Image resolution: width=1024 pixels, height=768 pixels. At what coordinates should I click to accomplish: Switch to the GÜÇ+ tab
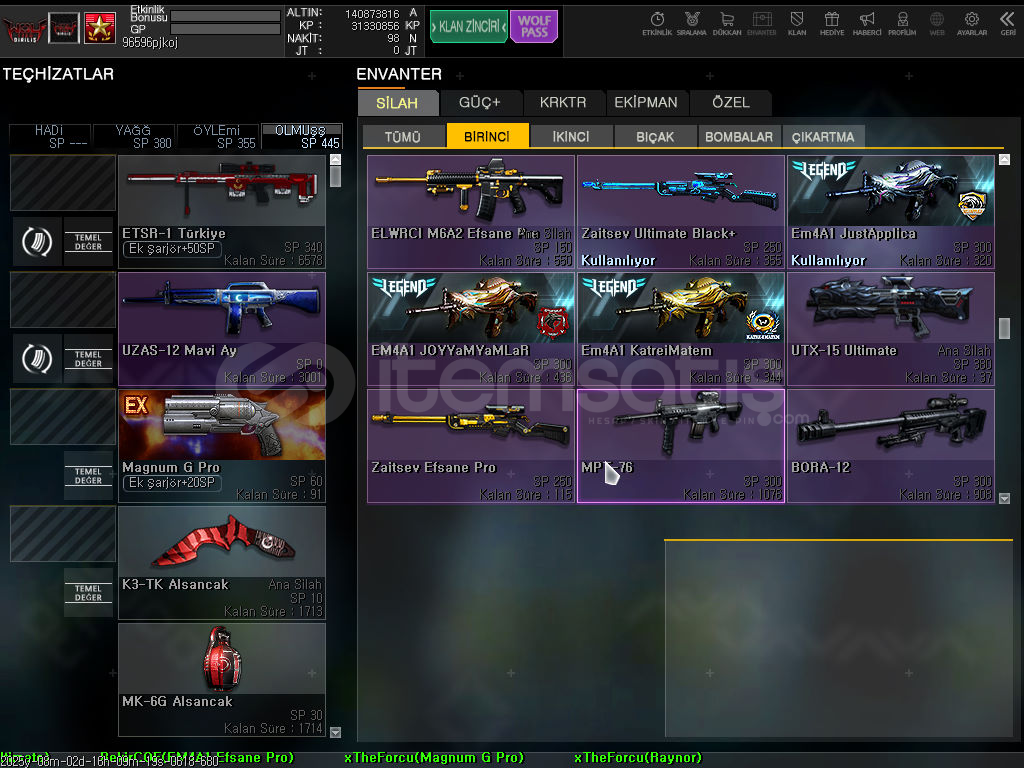[x=480, y=103]
